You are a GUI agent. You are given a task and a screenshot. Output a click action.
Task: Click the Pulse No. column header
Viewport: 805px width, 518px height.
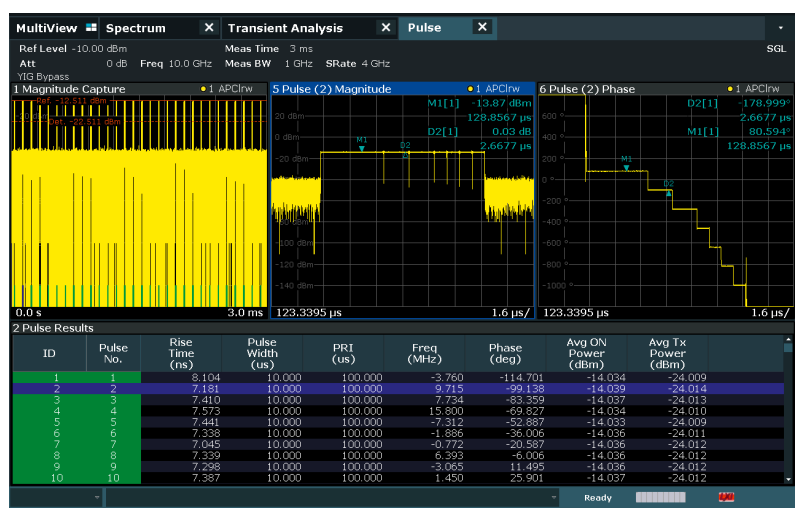coord(113,353)
